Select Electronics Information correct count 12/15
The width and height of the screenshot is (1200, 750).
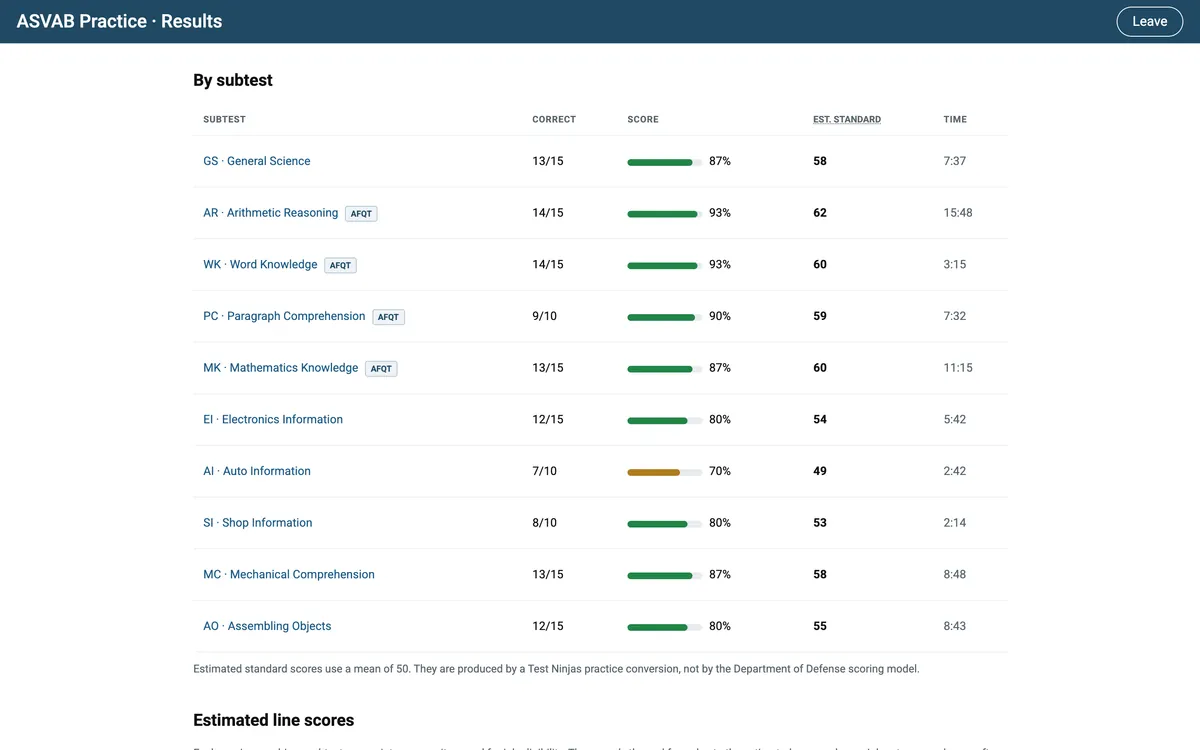pyautogui.click(x=548, y=420)
